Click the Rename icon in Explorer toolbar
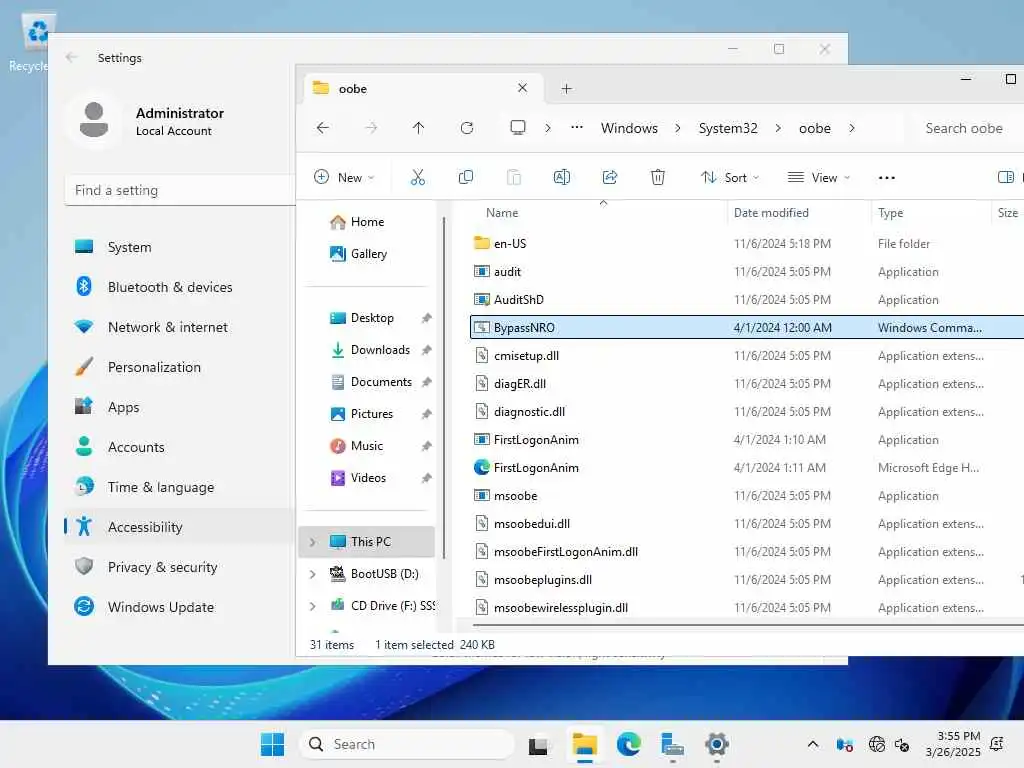1024x768 pixels. (562, 177)
